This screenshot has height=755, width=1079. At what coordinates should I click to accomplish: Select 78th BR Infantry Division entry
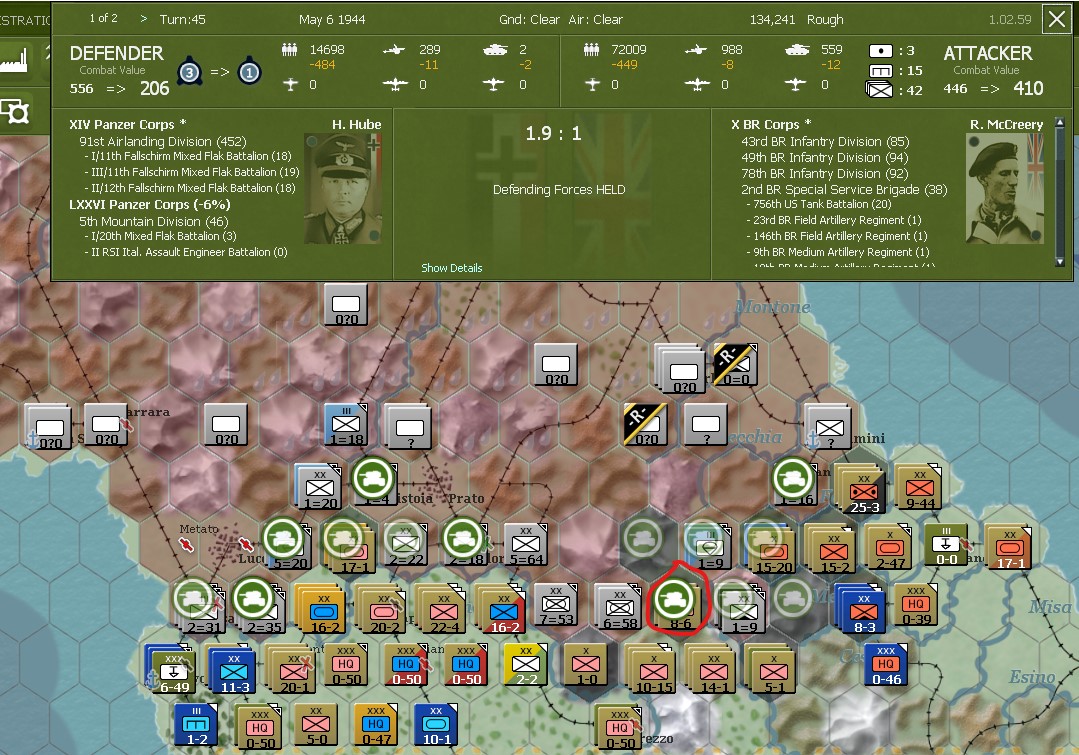pos(825,173)
